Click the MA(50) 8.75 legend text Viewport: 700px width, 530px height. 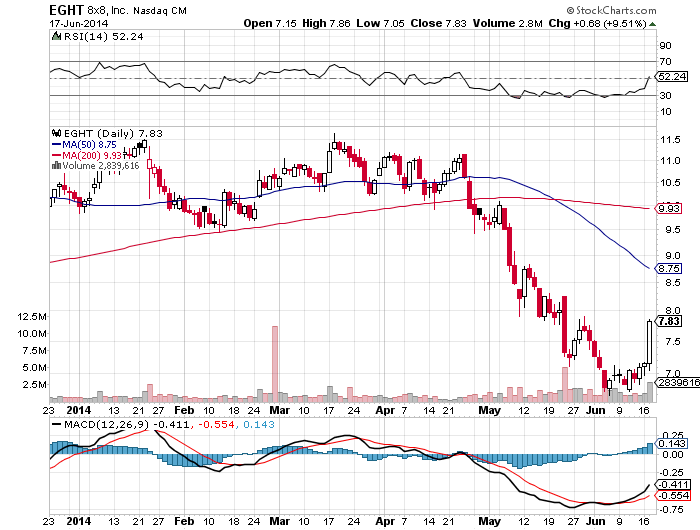pyautogui.click(x=89, y=145)
